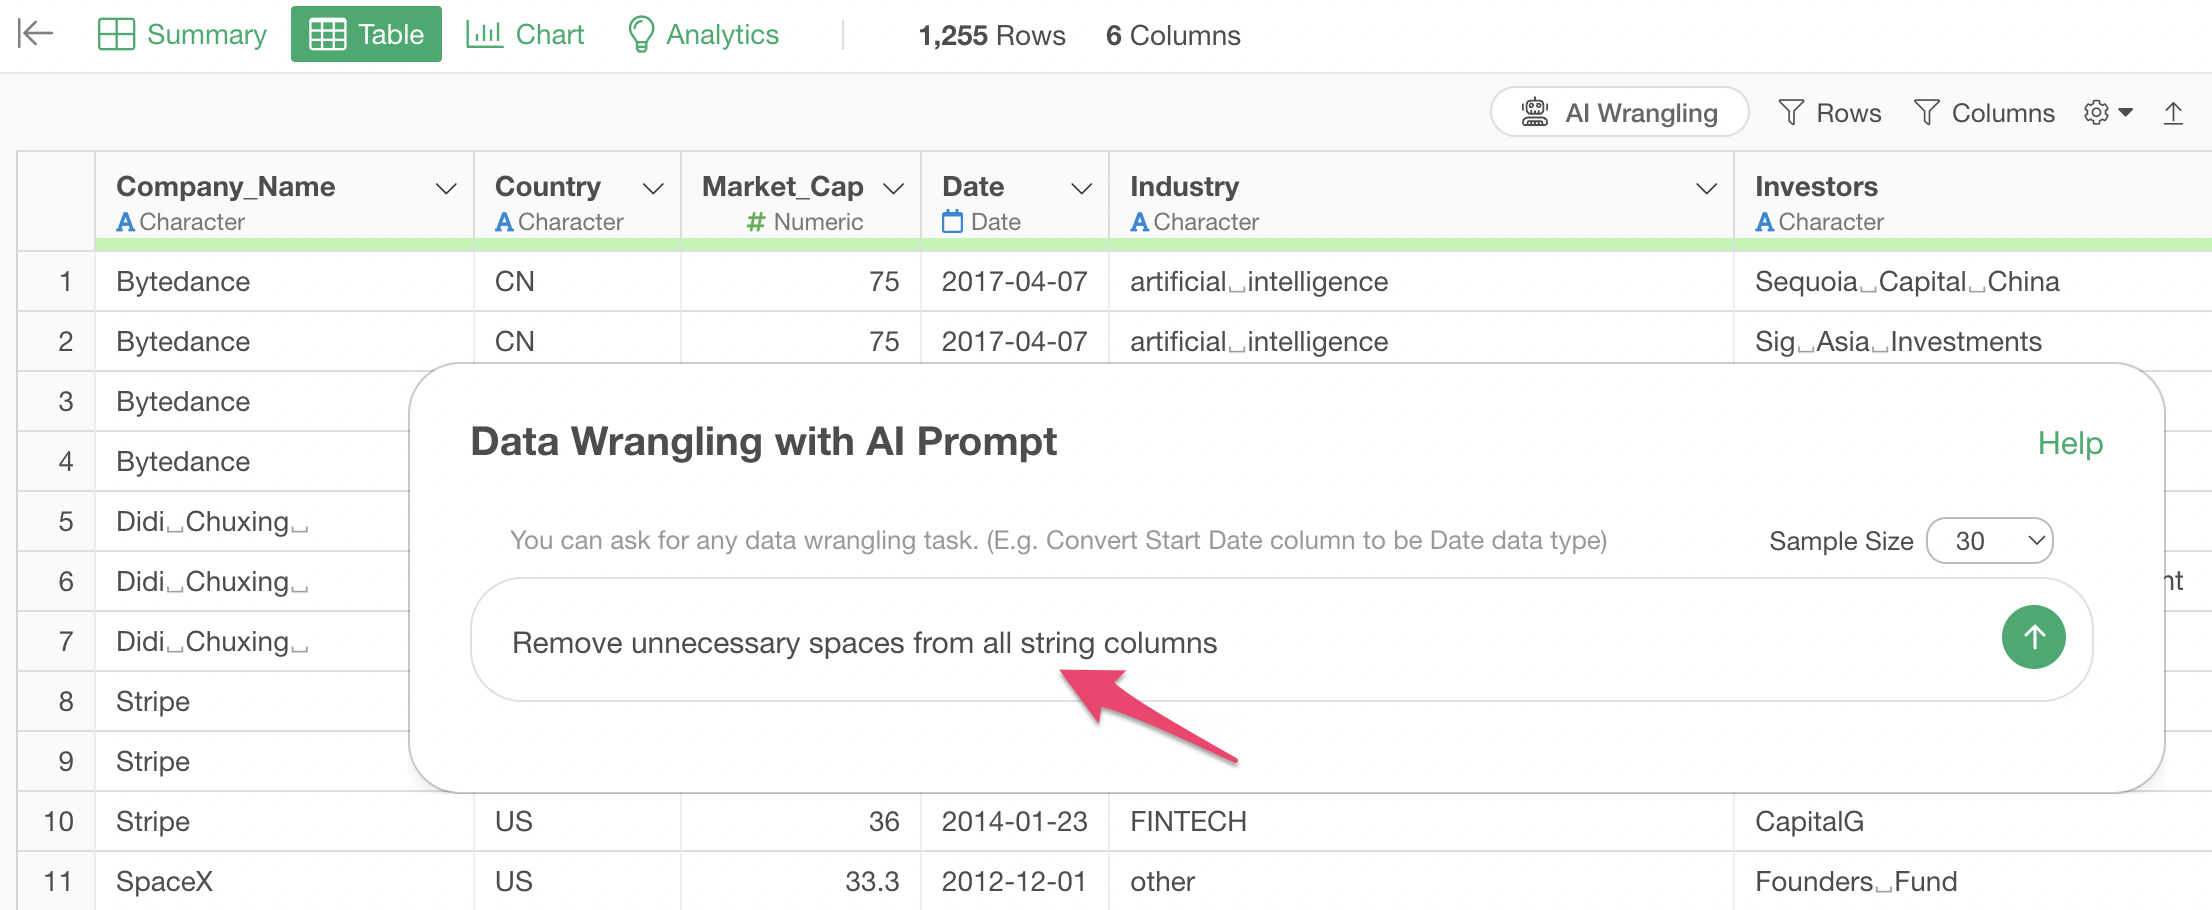The height and width of the screenshot is (910, 2212).
Task: Switch to the Summary tab
Action: click(182, 34)
